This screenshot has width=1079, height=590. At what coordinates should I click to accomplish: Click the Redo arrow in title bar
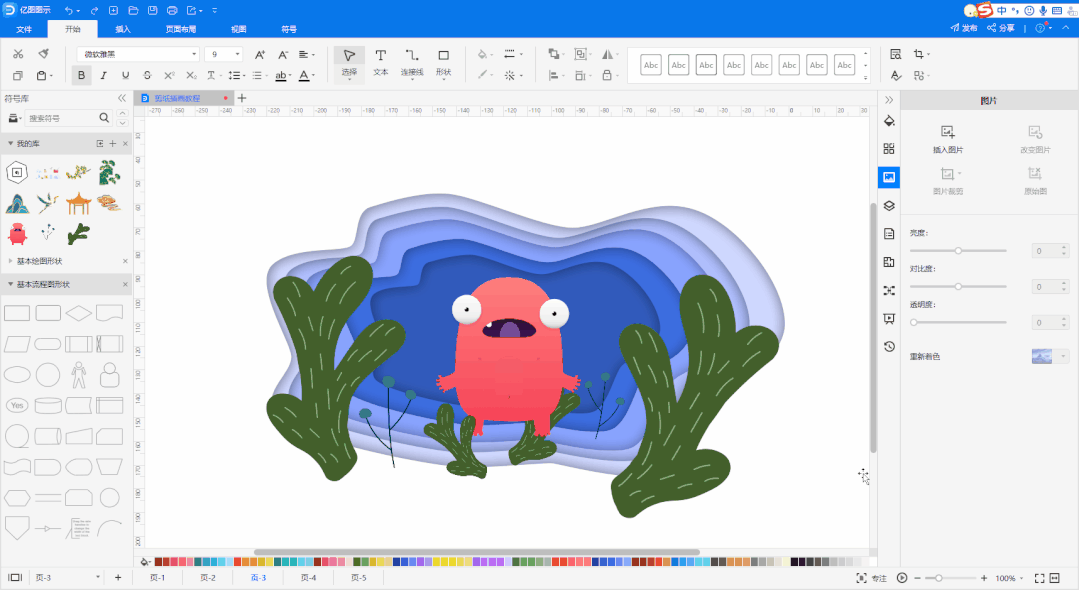[x=94, y=10]
